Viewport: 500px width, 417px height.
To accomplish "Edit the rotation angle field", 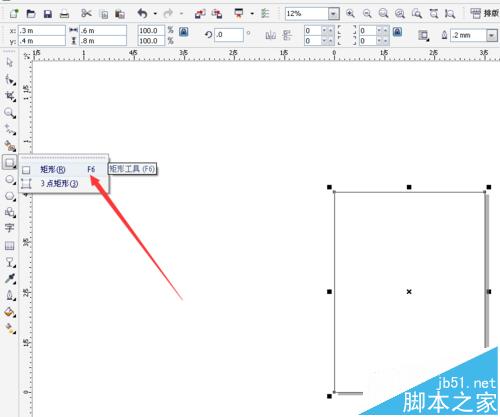I will [x=229, y=35].
